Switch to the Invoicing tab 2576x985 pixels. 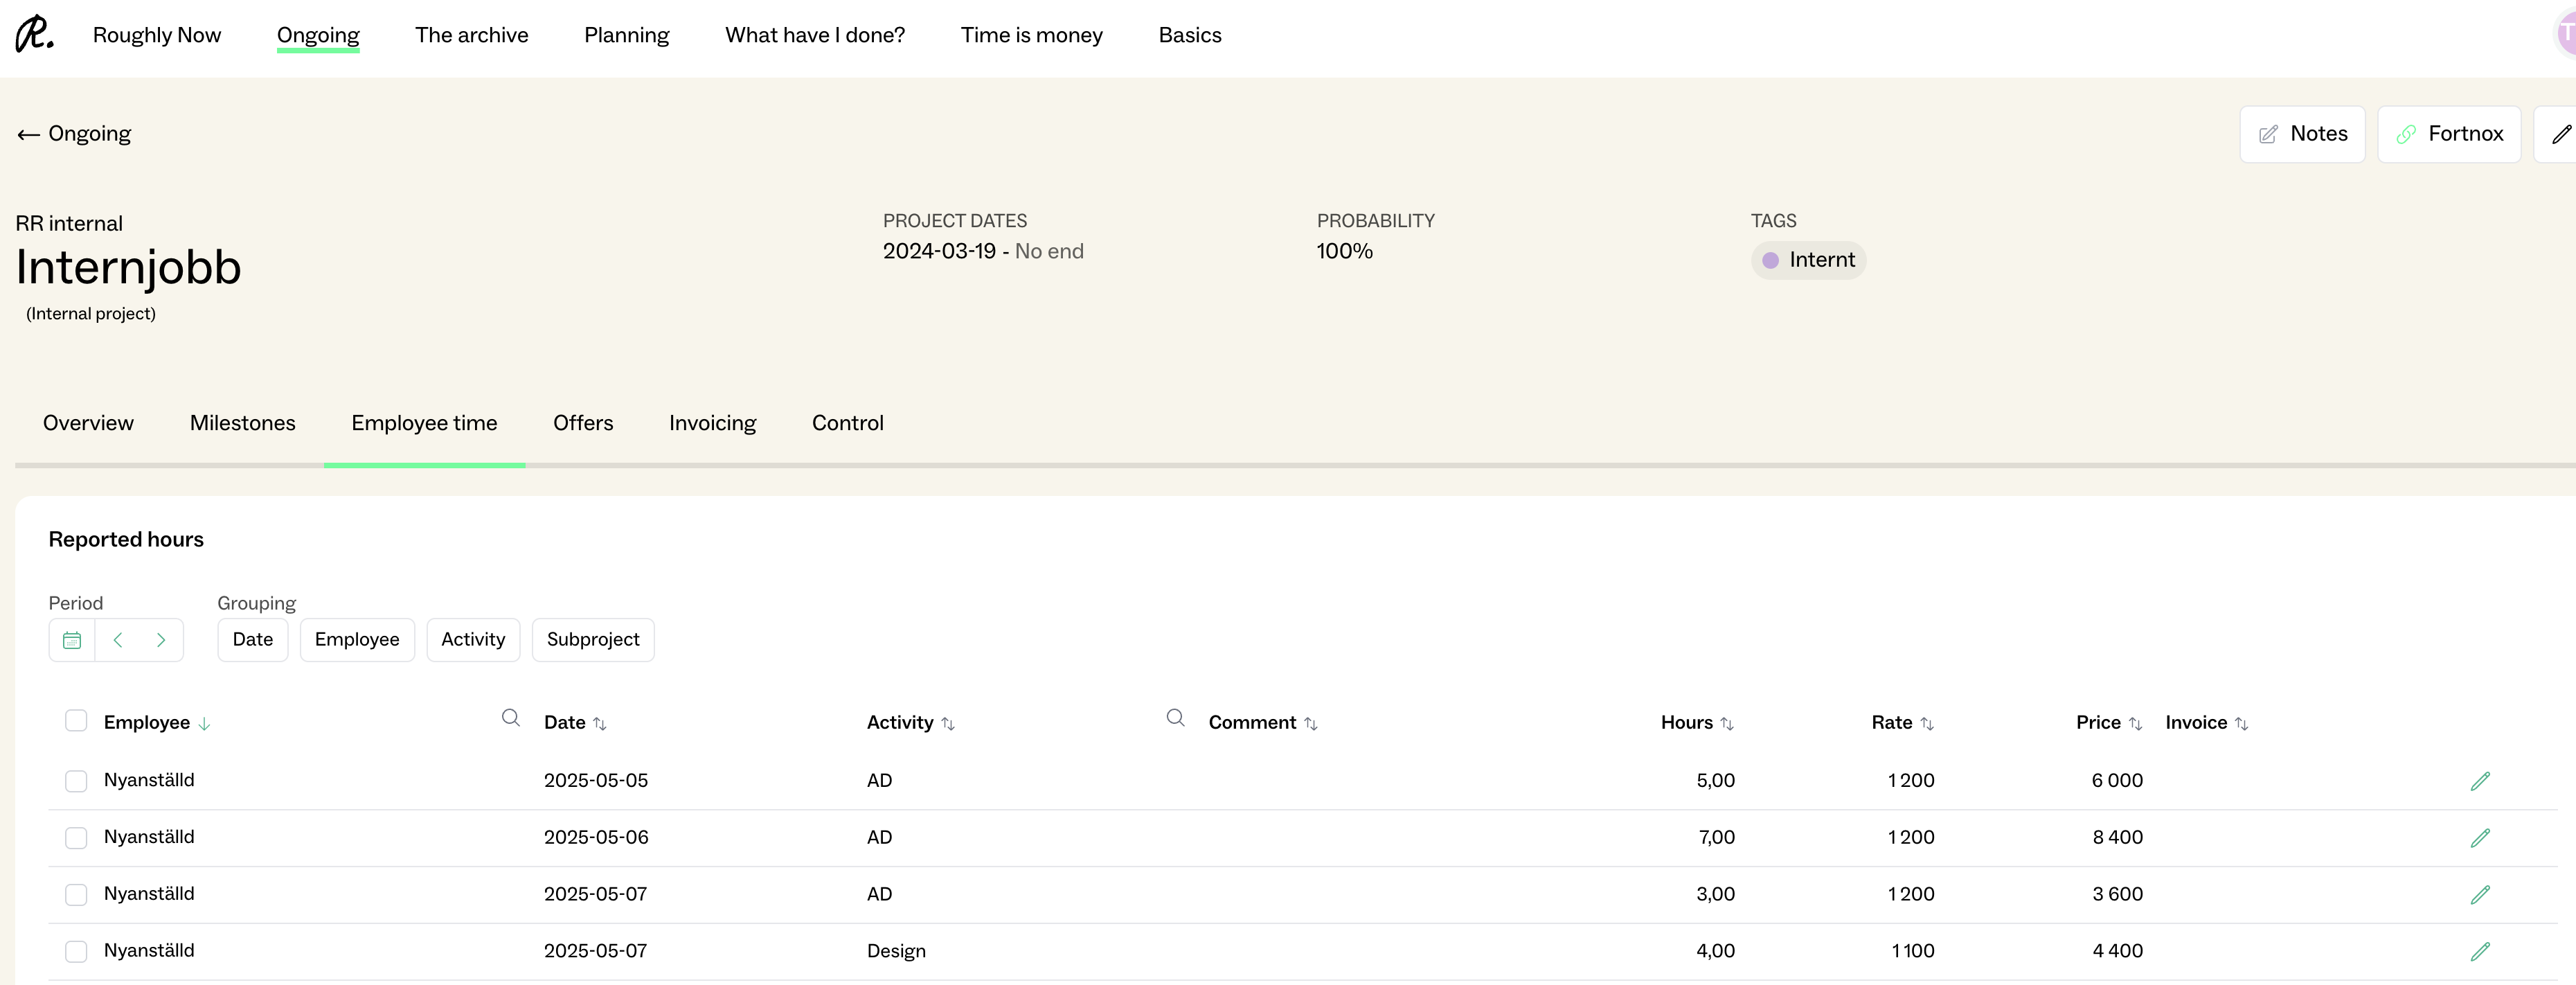712,423
